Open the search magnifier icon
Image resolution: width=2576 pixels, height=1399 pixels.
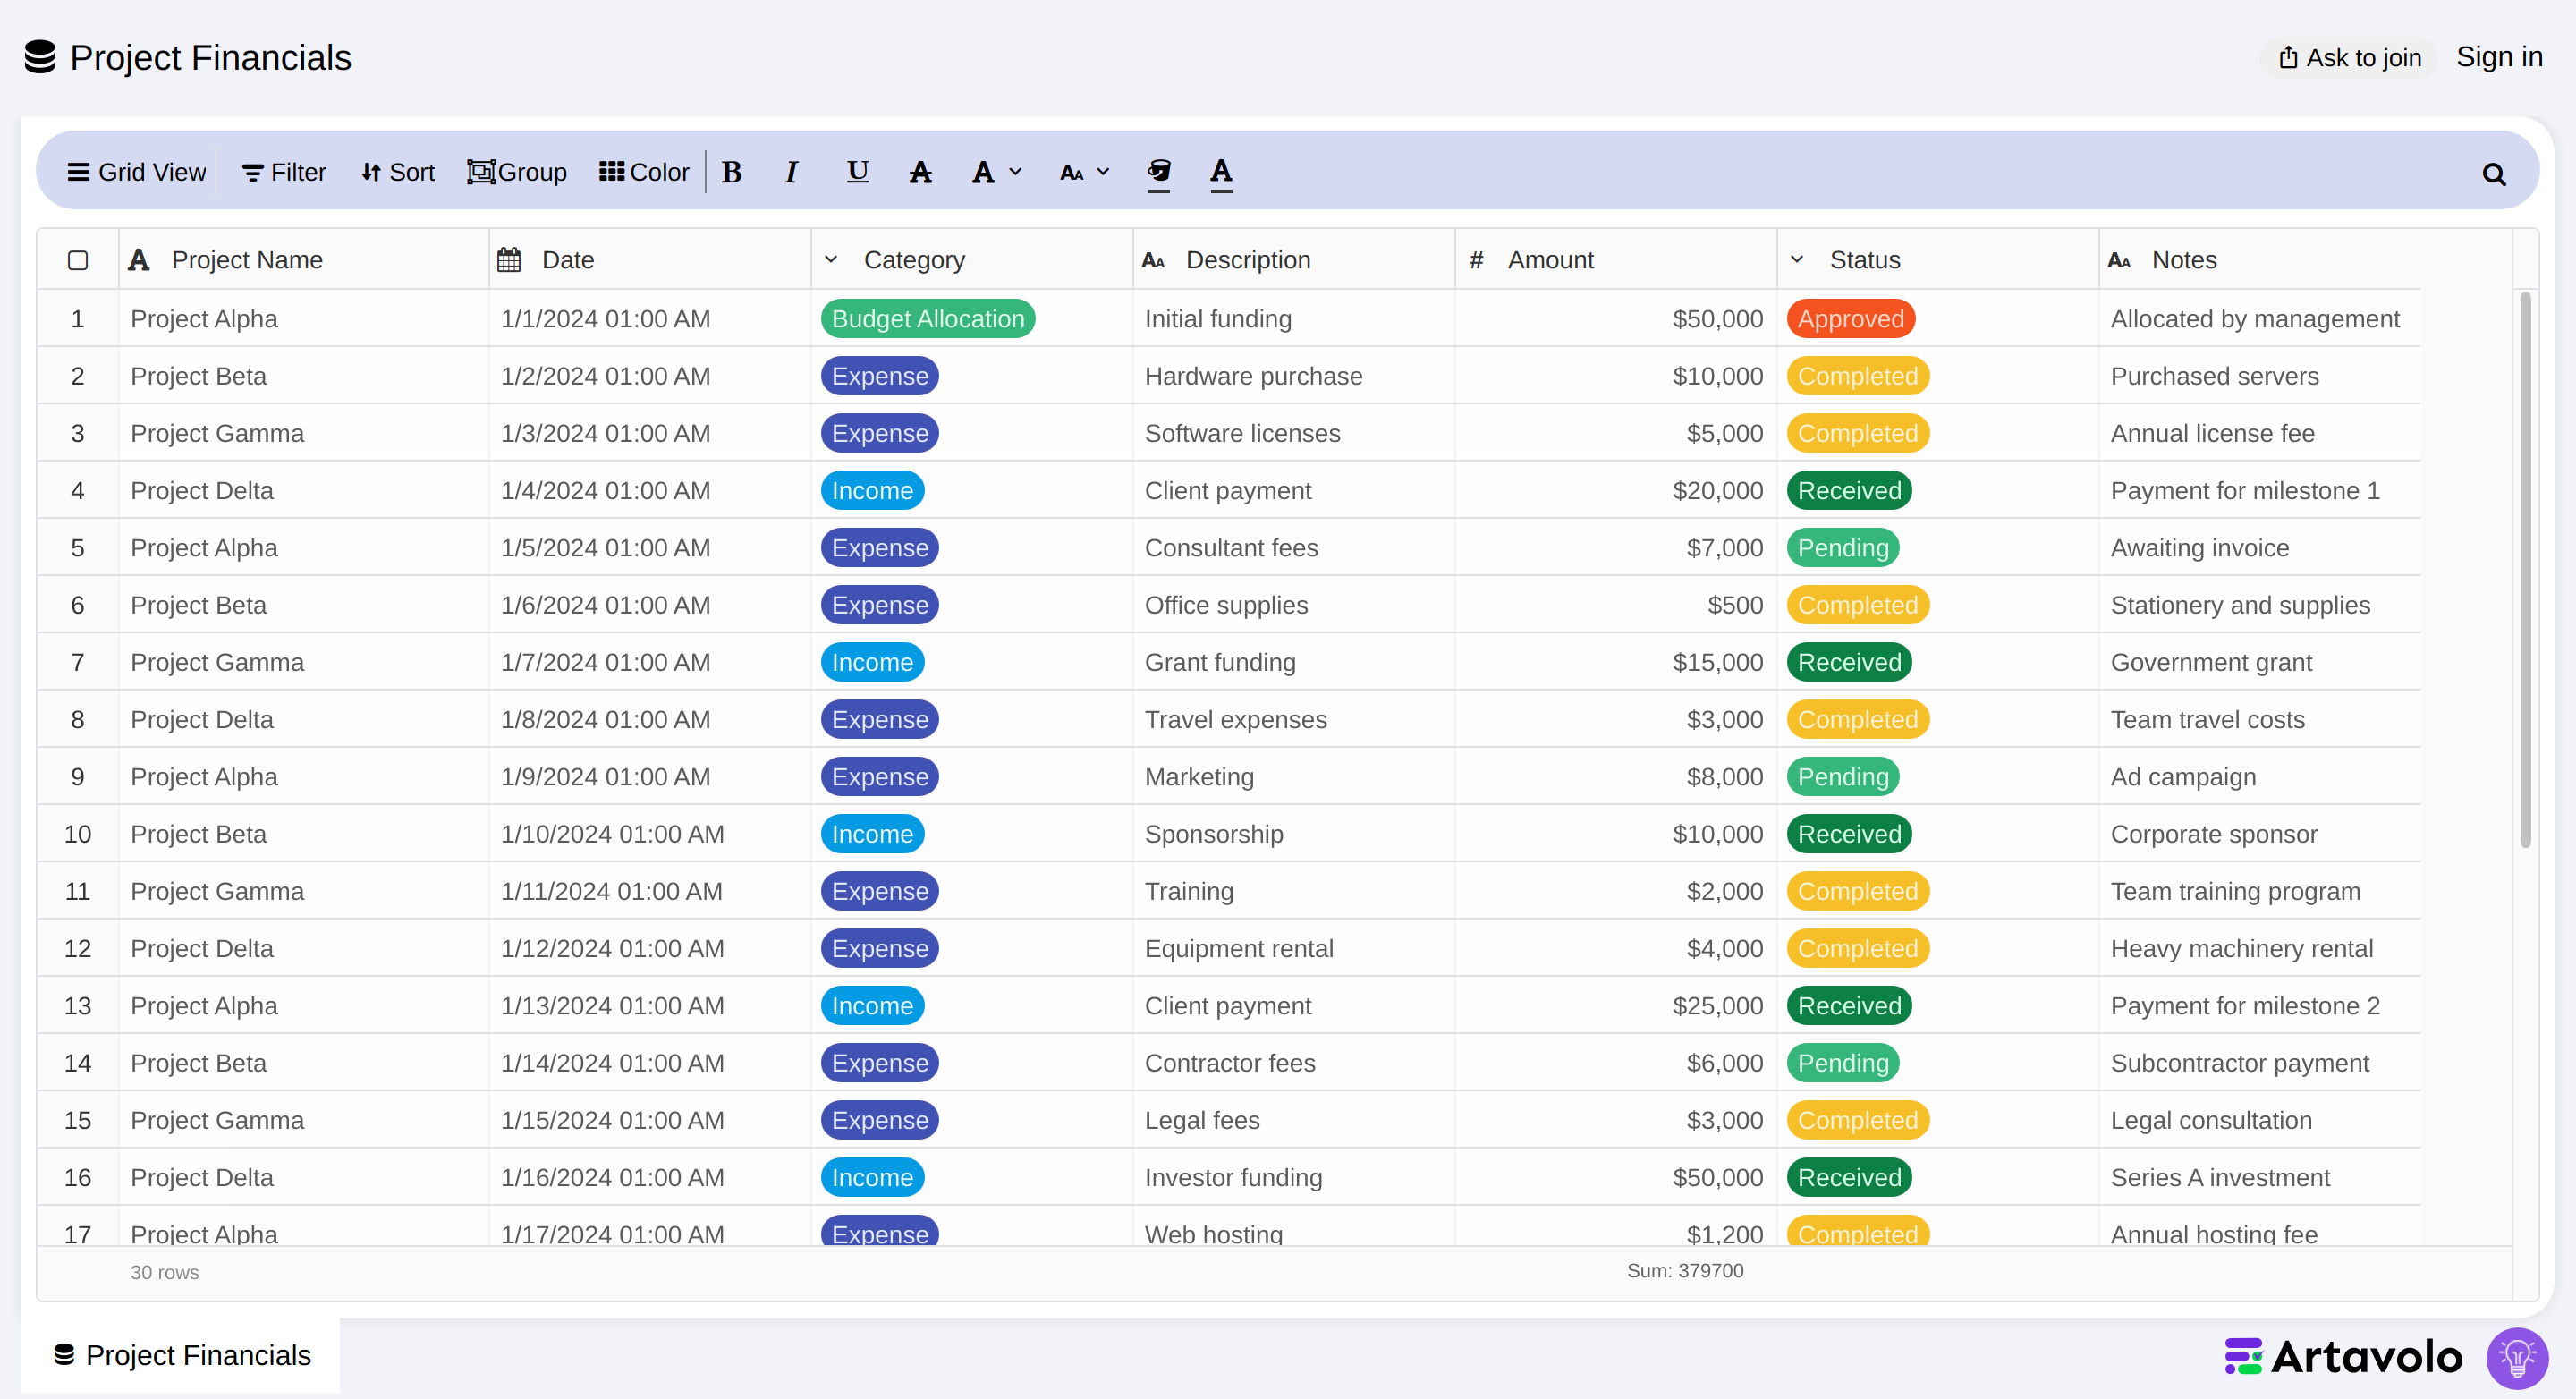point(2494,174)
